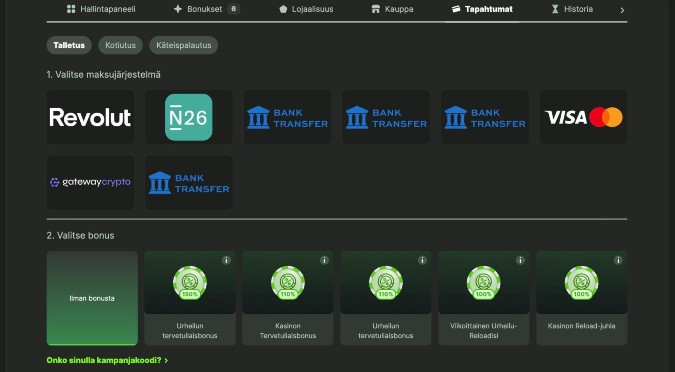Click the Onko sinulla kampanjakoodi link
Image resolution: width=675 pixels, height=372 pixels.
point(107,360)
